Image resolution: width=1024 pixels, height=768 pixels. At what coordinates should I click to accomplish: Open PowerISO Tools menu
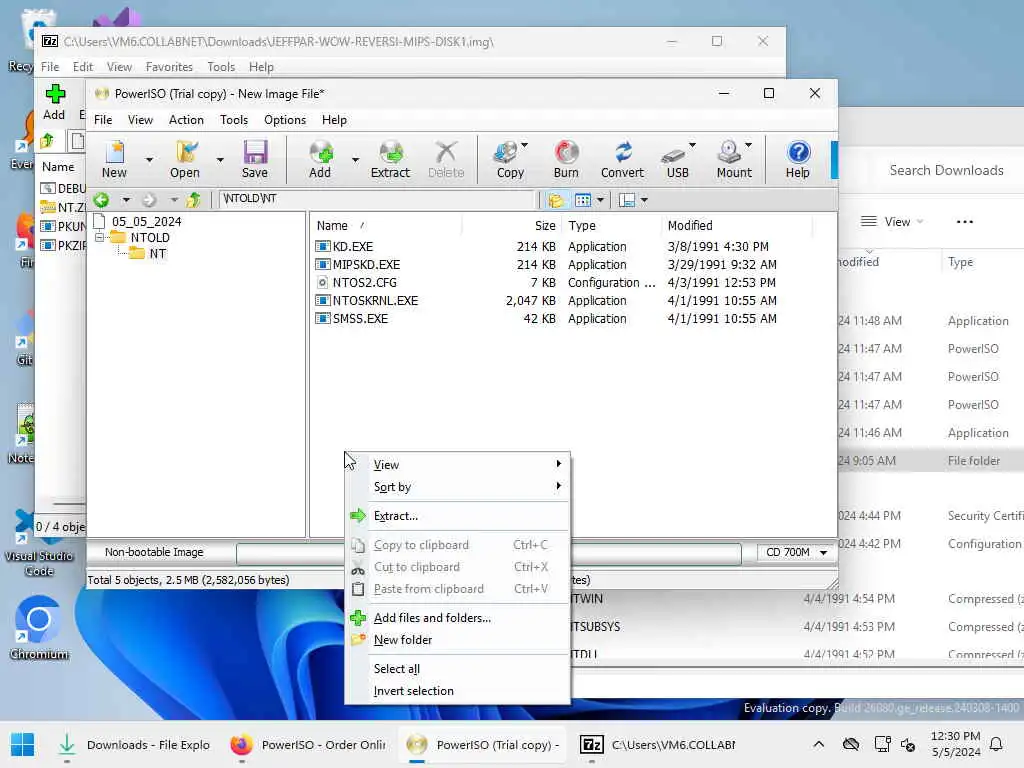pos(234,120)
